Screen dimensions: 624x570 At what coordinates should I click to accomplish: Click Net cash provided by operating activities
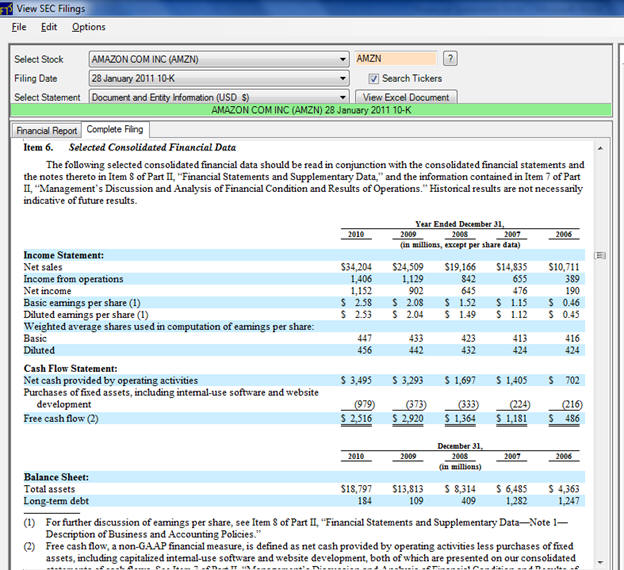pyautogui.click(x=111, y=380)
